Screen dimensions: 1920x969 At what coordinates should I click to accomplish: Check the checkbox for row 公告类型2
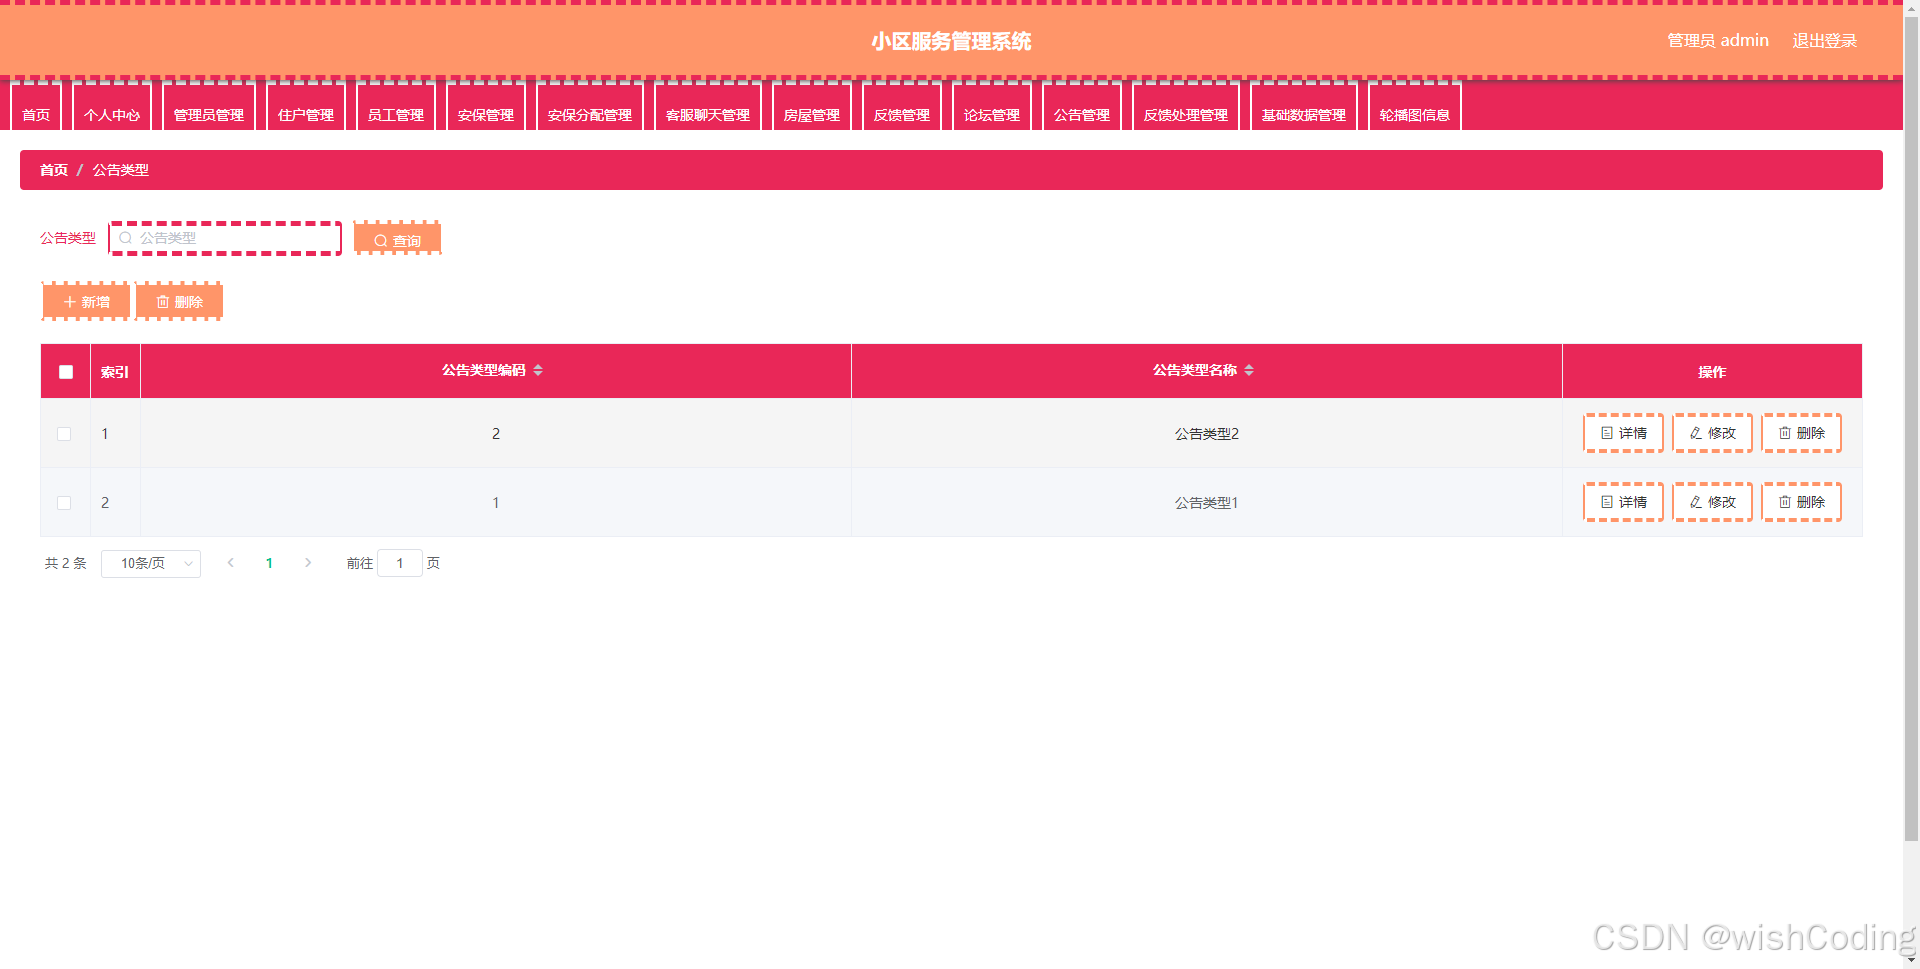(64, 434)
